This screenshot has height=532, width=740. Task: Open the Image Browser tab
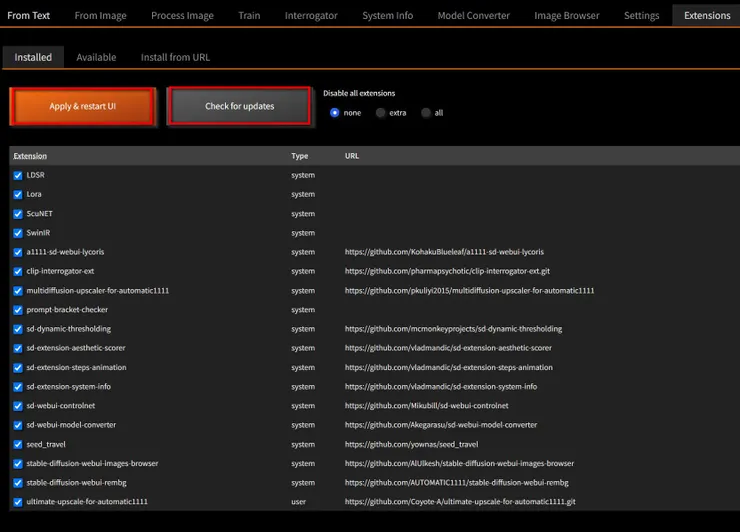[567, 16]
